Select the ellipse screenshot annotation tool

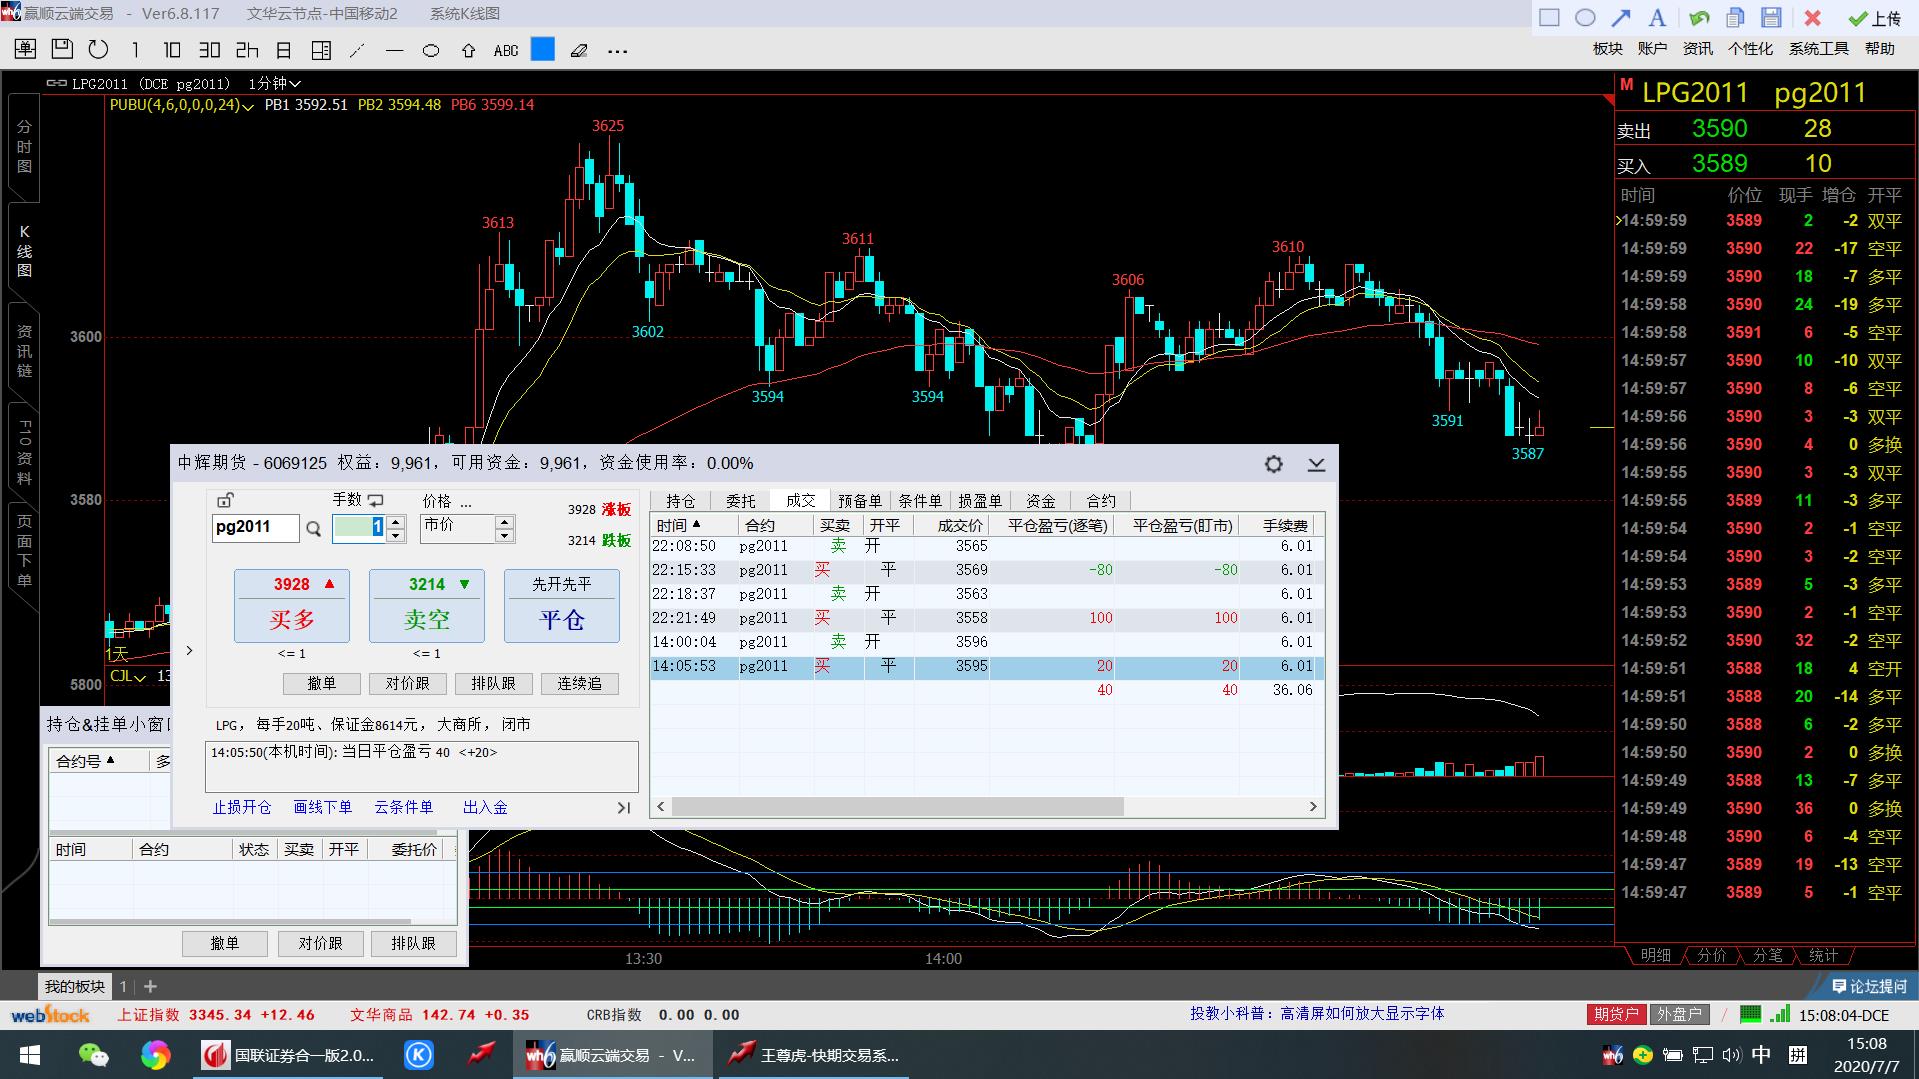pos(1585,17)
